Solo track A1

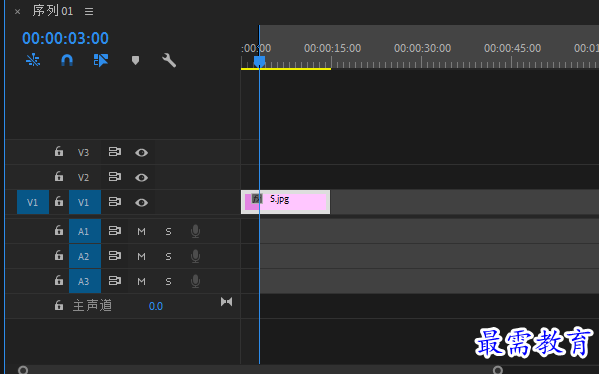click(168, 232)
